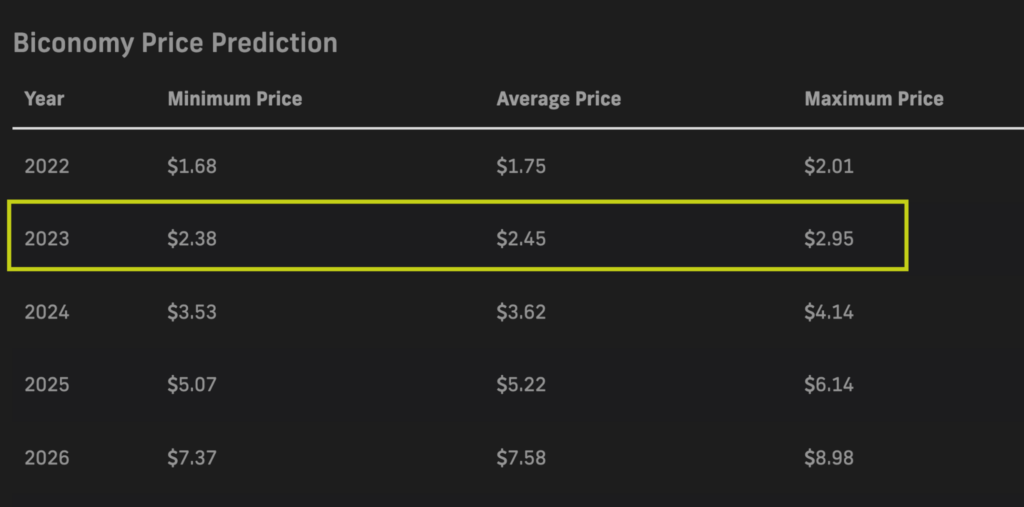Click the Biconomy Price Prediction heading

(x=175, y=43)
